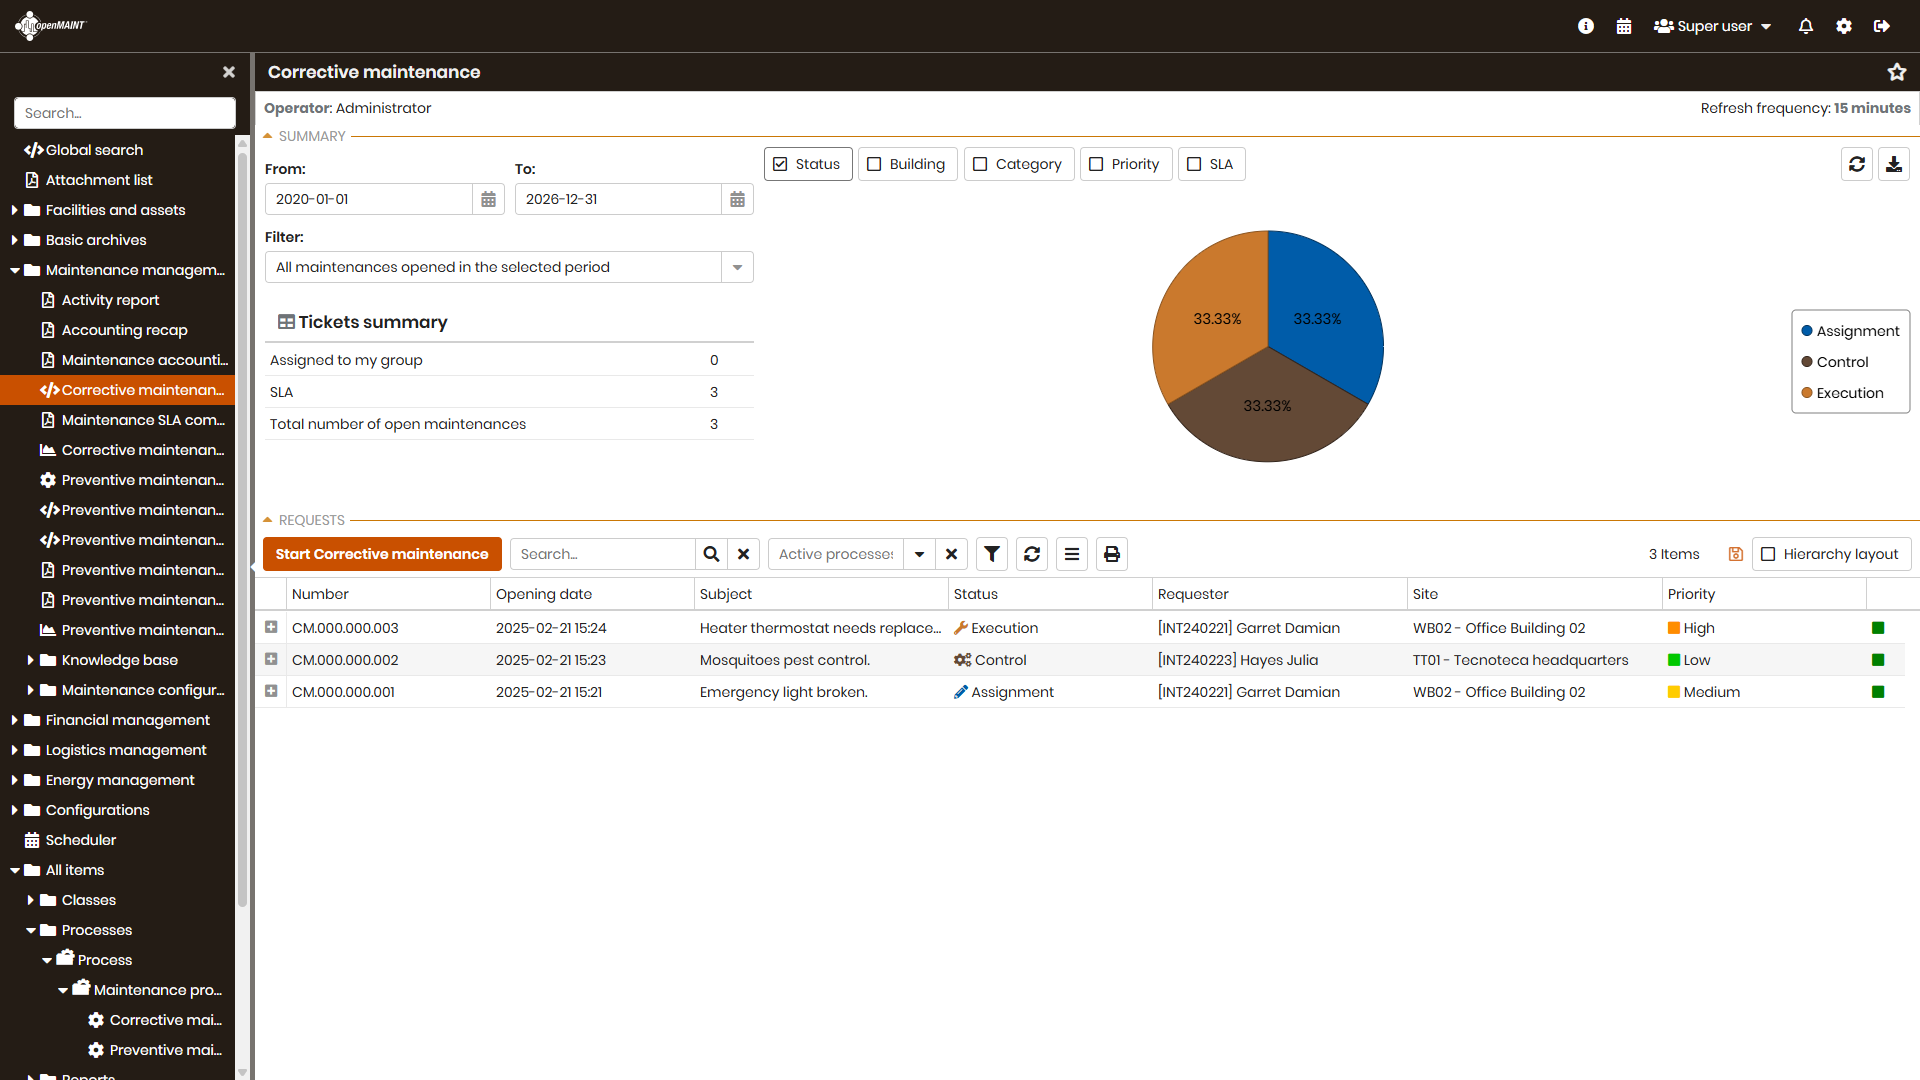
Task: Open the calendar icon in top bar
Action: click(x=1624, y=26)
